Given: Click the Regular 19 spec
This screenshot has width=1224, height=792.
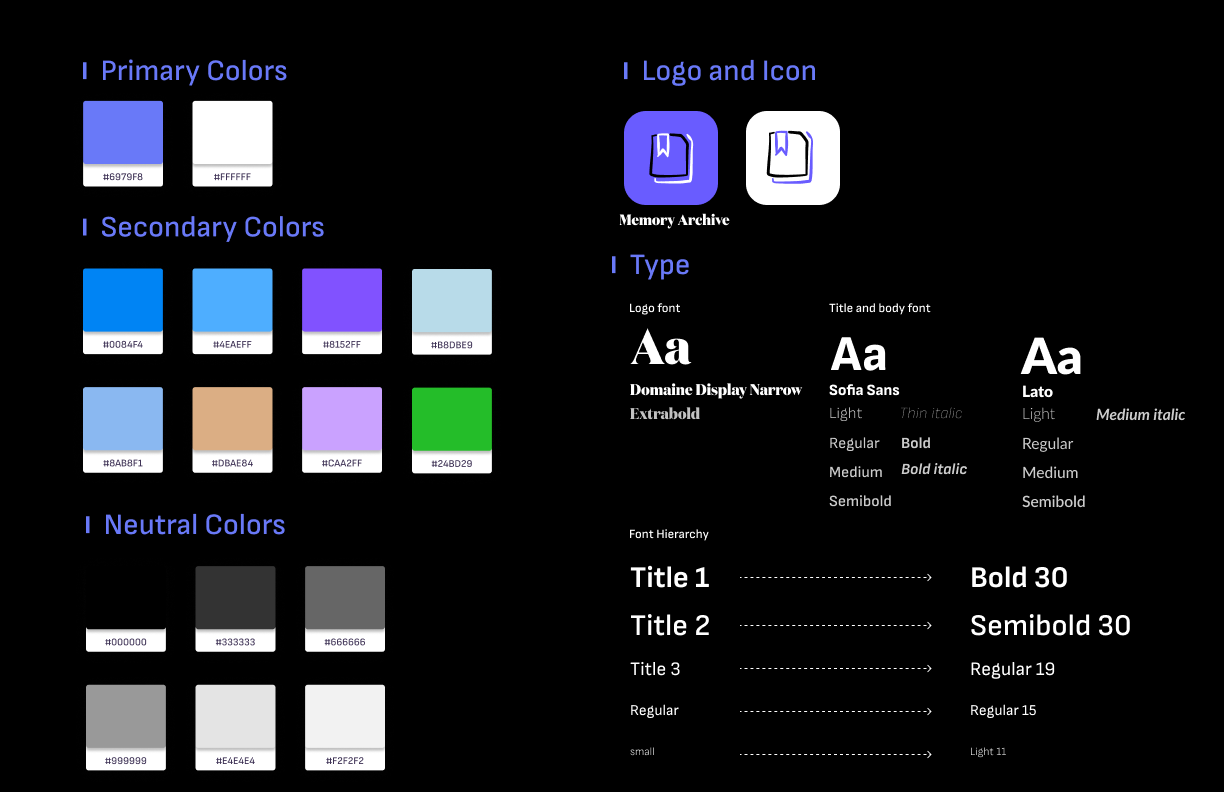Looking at the screenshot, I should tap(1012, 669).
